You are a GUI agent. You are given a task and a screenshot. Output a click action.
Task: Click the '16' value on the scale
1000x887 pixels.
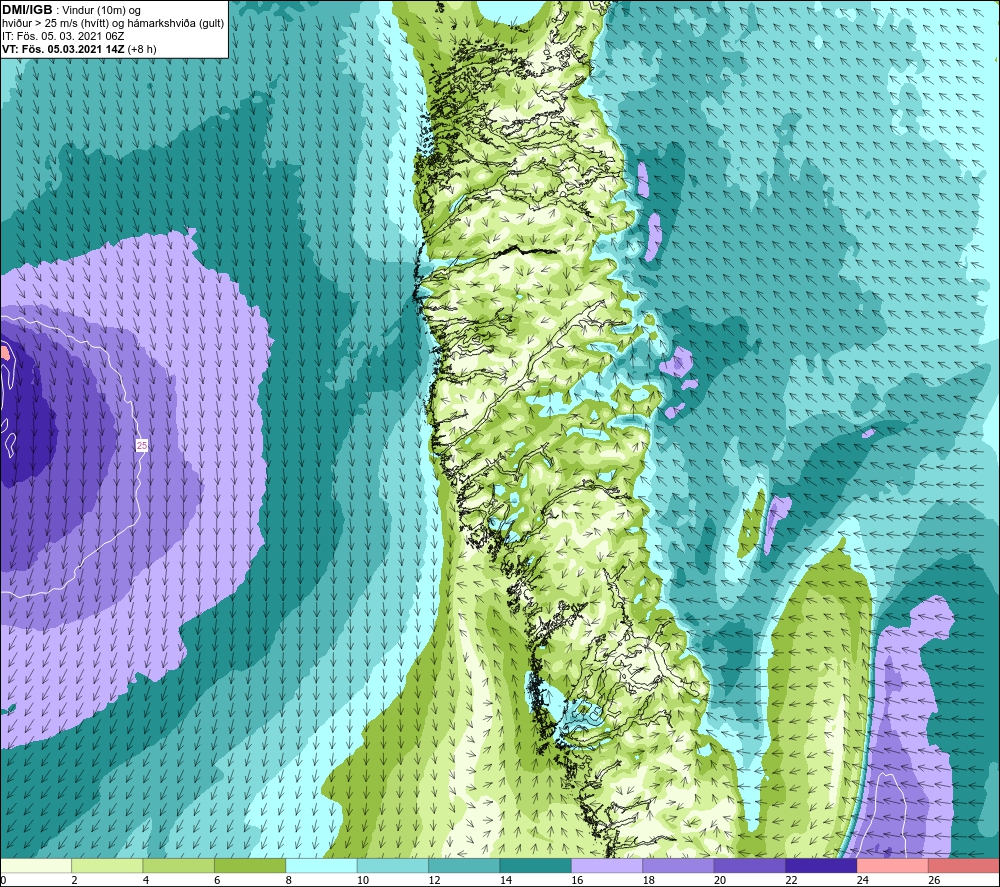[x=577, y=880]
